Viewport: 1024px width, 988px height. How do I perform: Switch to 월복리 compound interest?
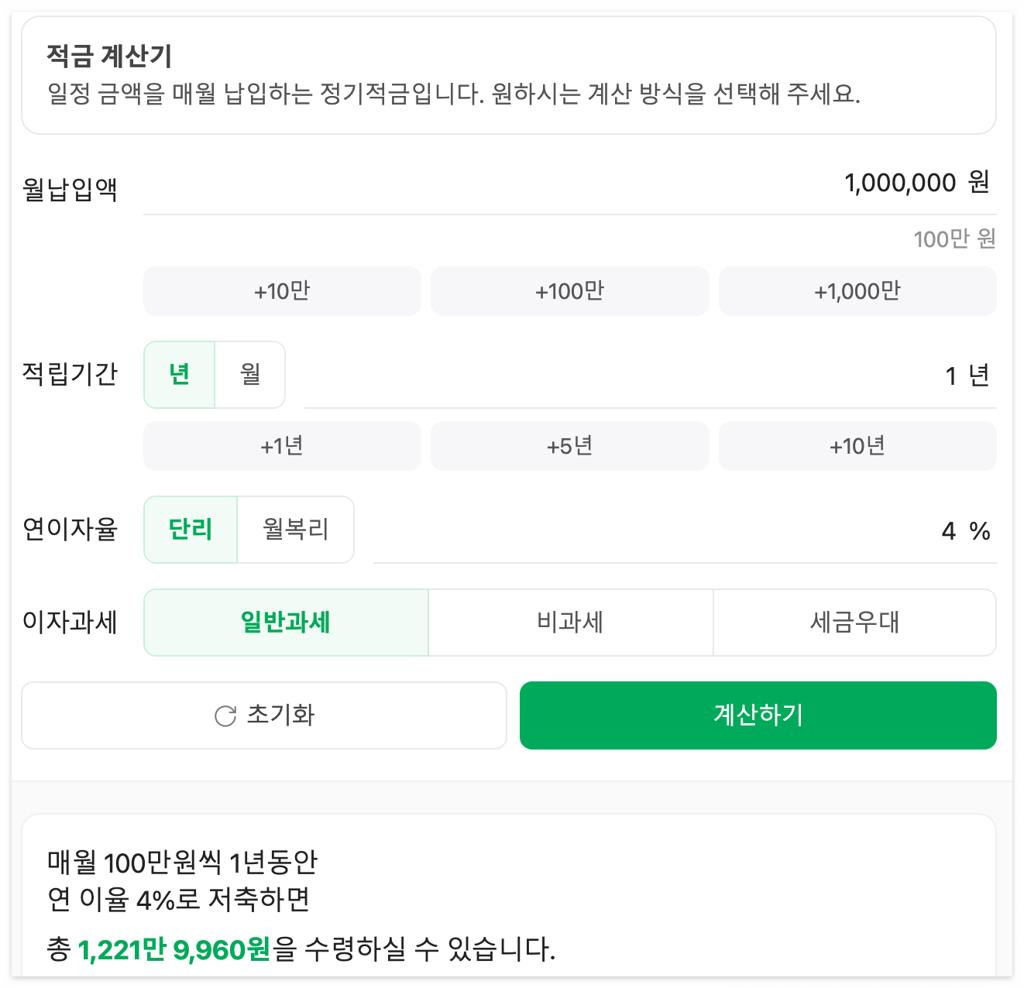point(296,529)
